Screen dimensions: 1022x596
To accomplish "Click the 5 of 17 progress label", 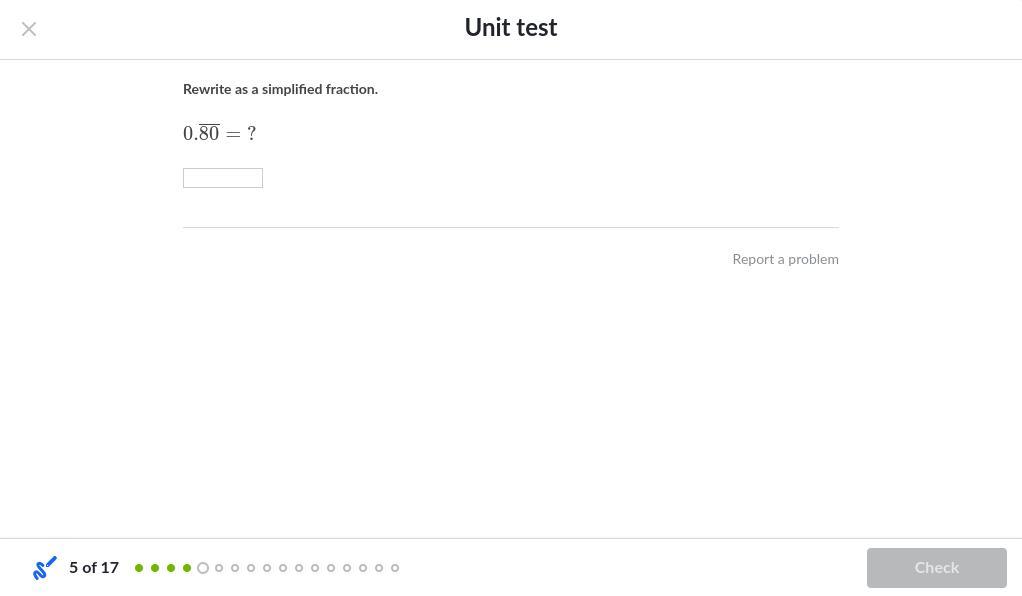I will [94, 568].
